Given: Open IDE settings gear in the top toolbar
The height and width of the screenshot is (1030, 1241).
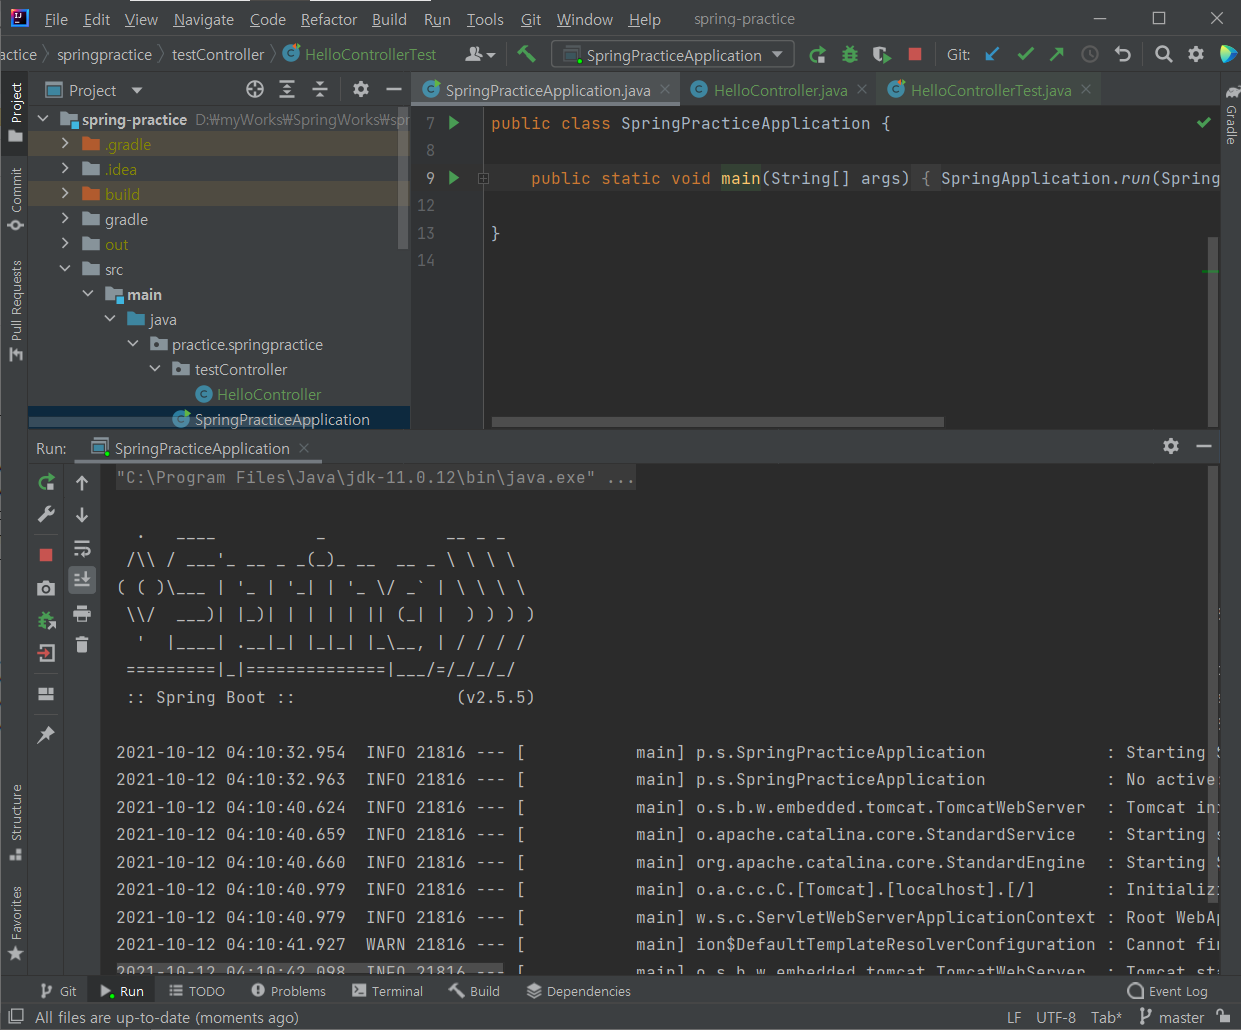Looking at the screenshot, I should pos(1196,54).
